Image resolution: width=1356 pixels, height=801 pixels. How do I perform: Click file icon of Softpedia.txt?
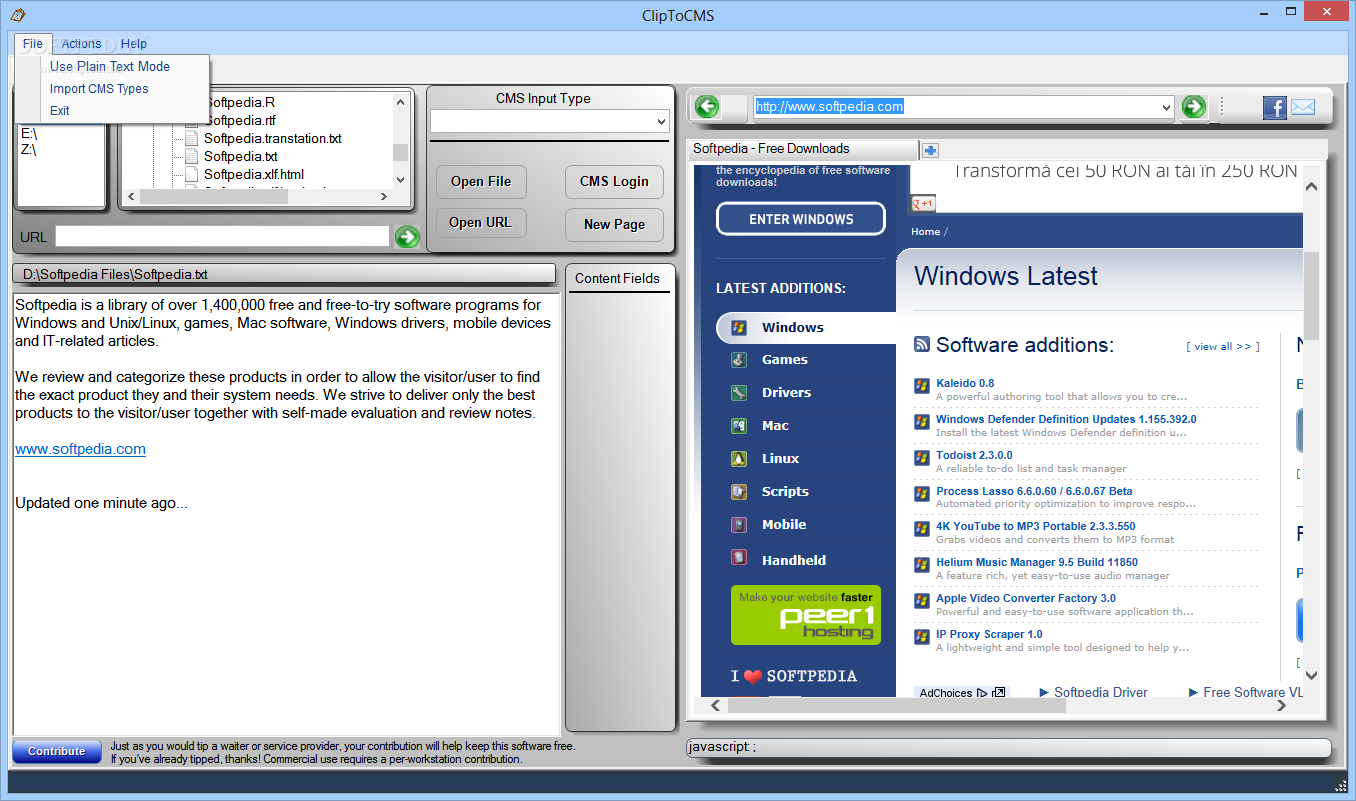(192, 156)
